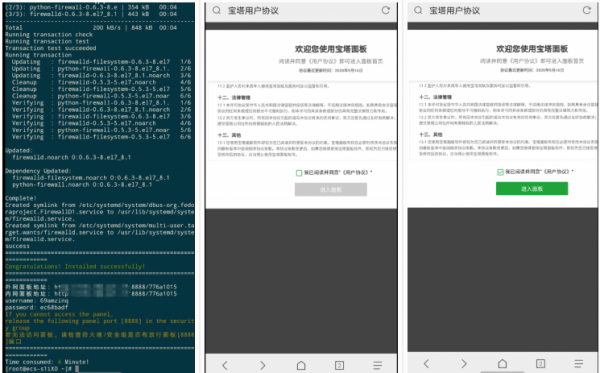Click the 十二、法律管辖 heading in the middle browser
600x373 pixels.
point(234,98)
